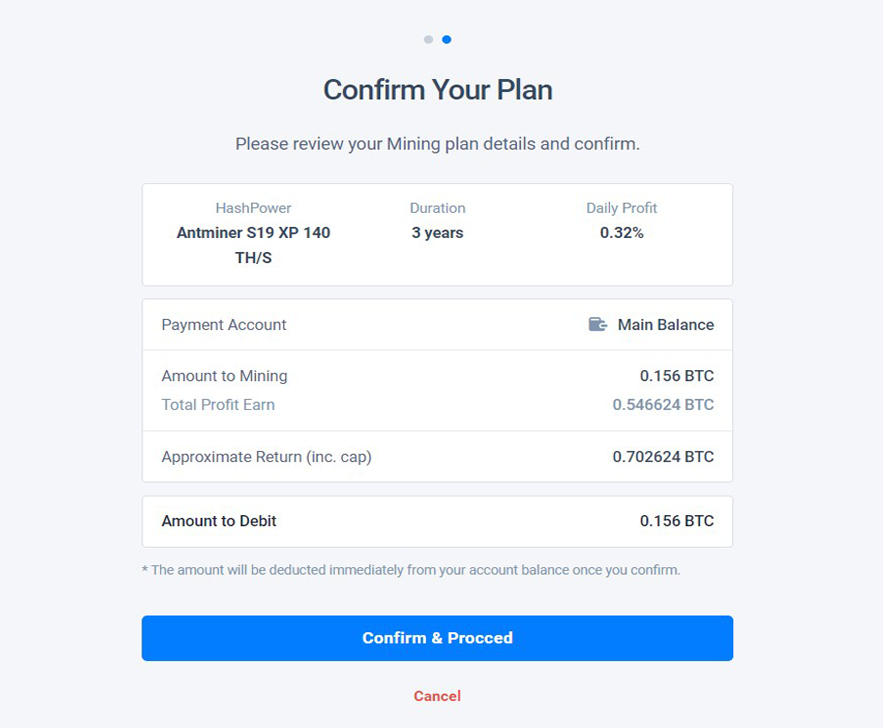Click the 0.32% daily profit value
The width and height of the screenshot is (883, 728).
pyautogui.click(x=621, y=233)
